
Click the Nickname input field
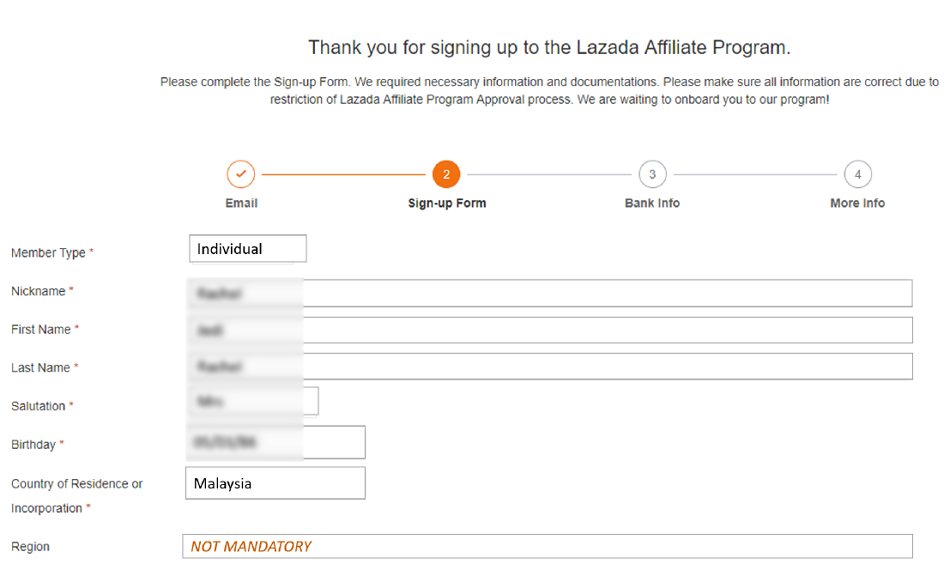point(550,293)
